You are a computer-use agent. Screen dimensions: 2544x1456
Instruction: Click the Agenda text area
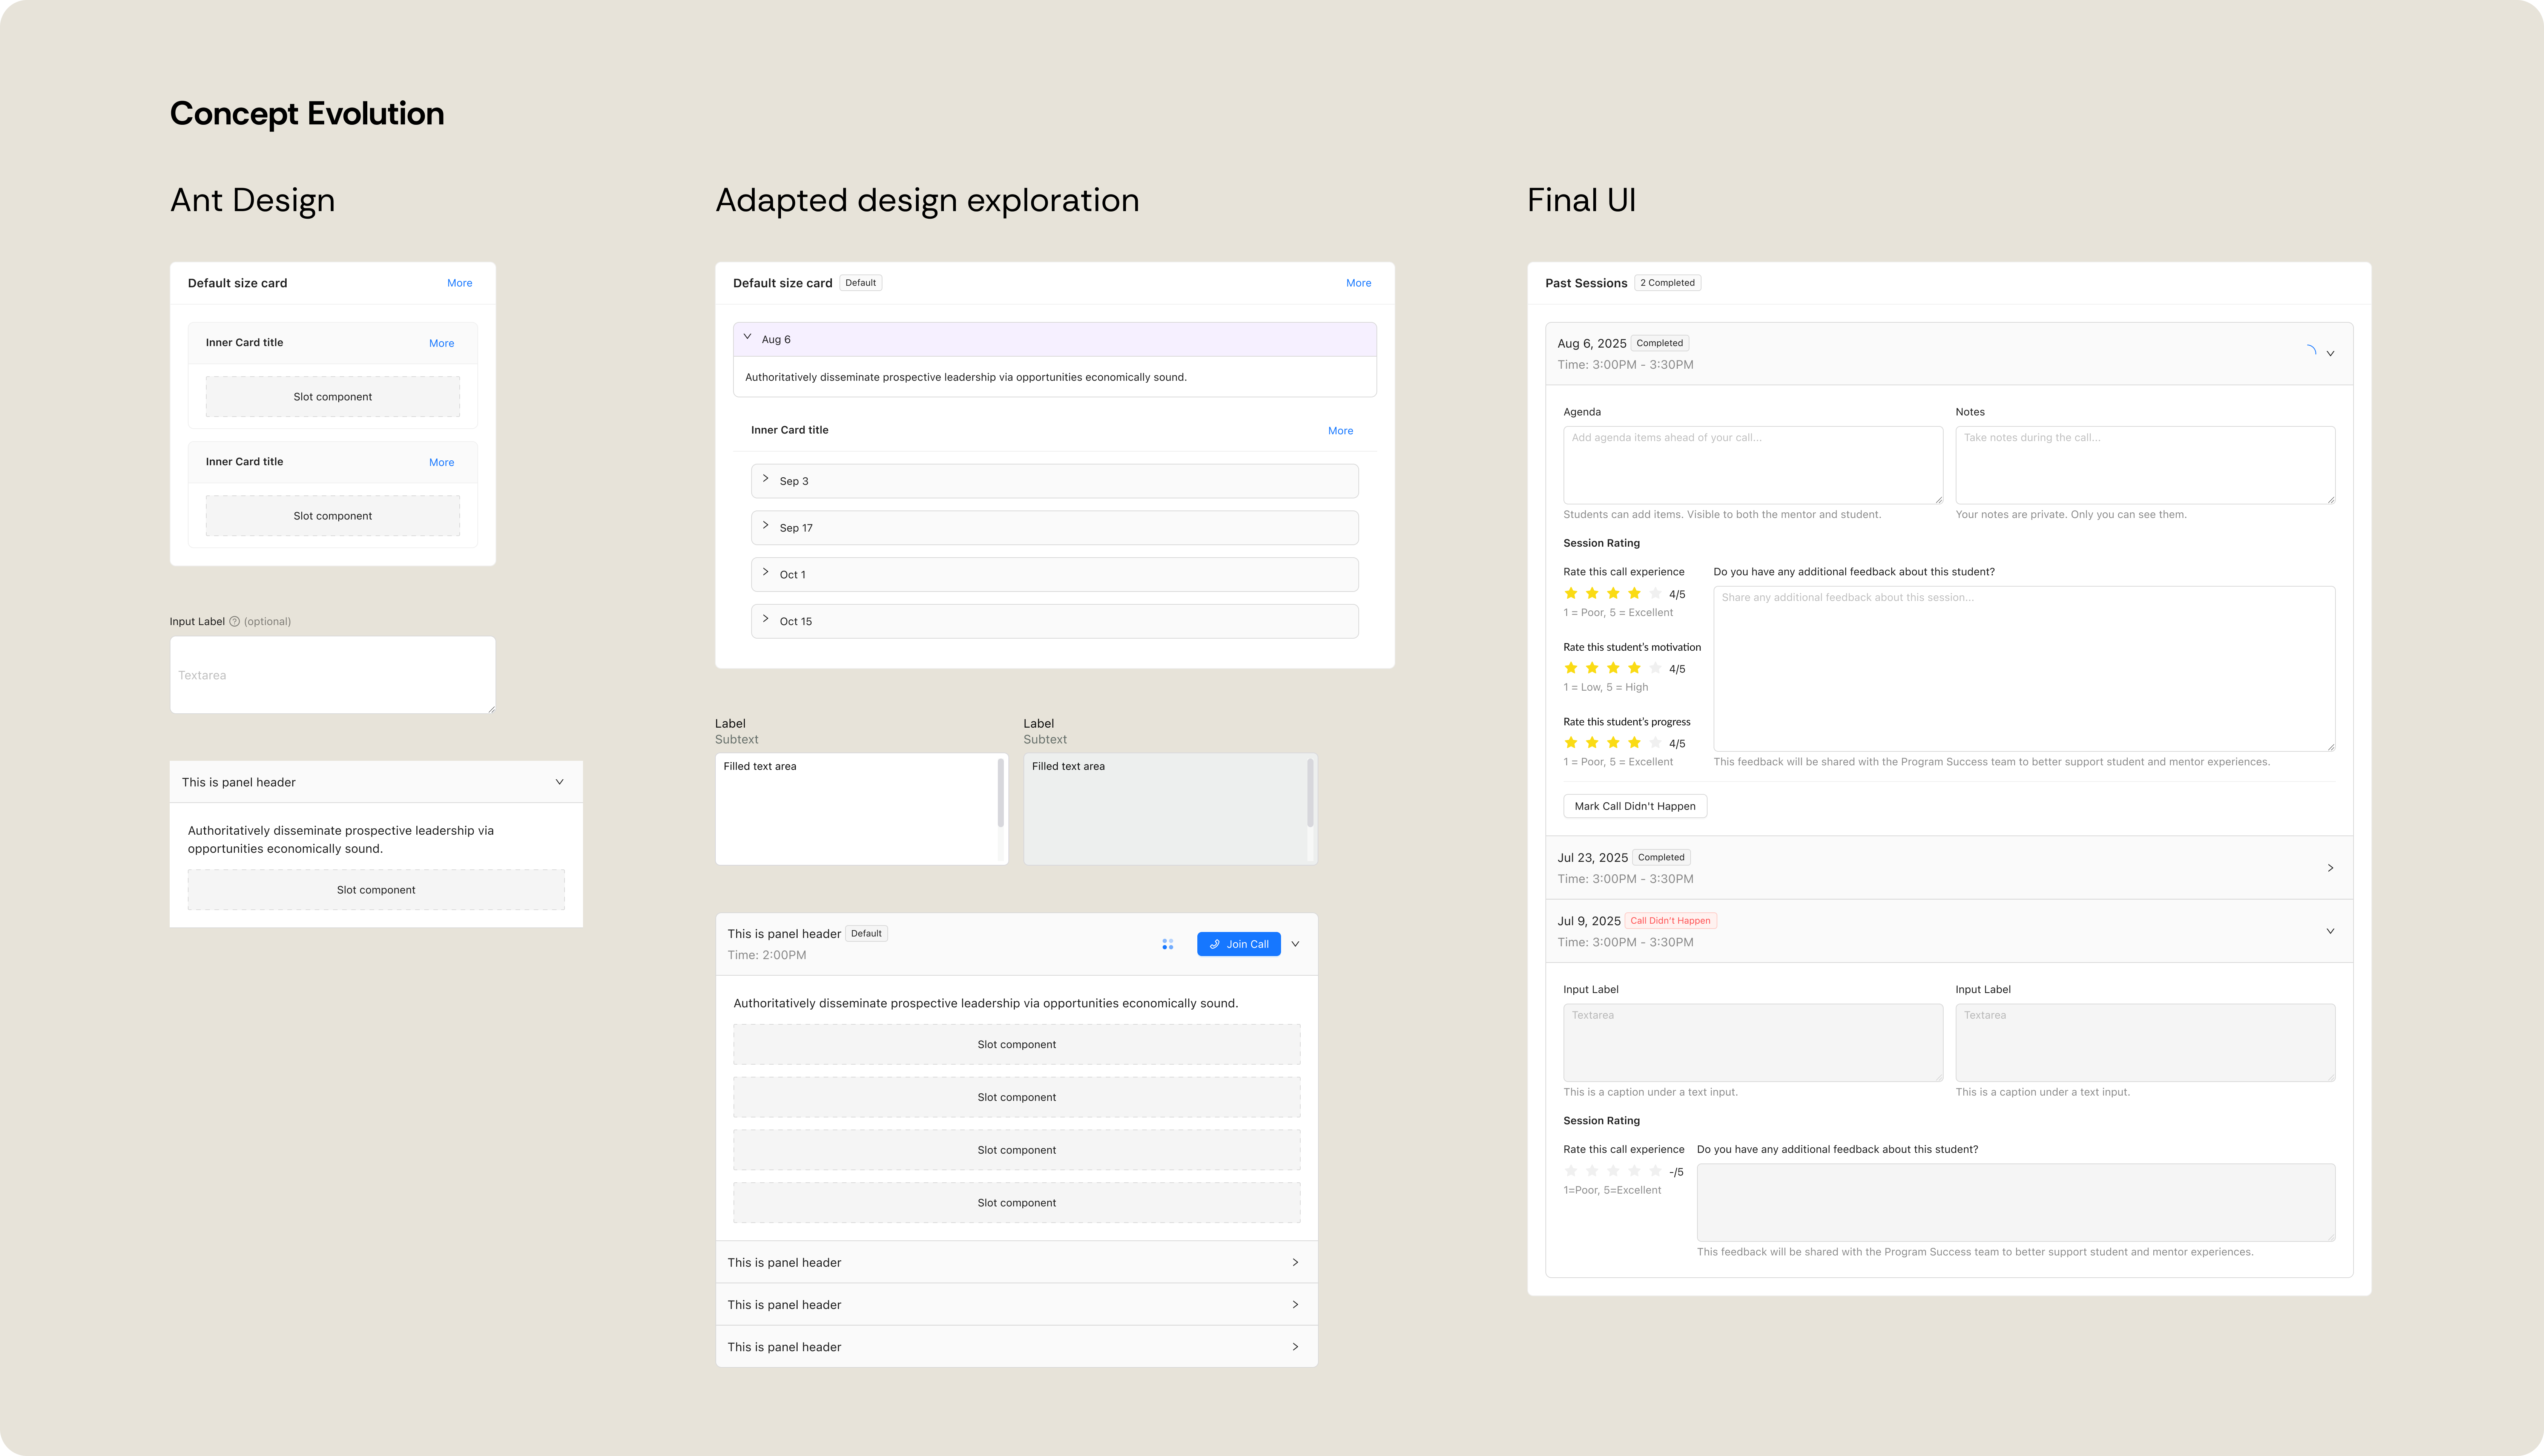pos(1753,465)
